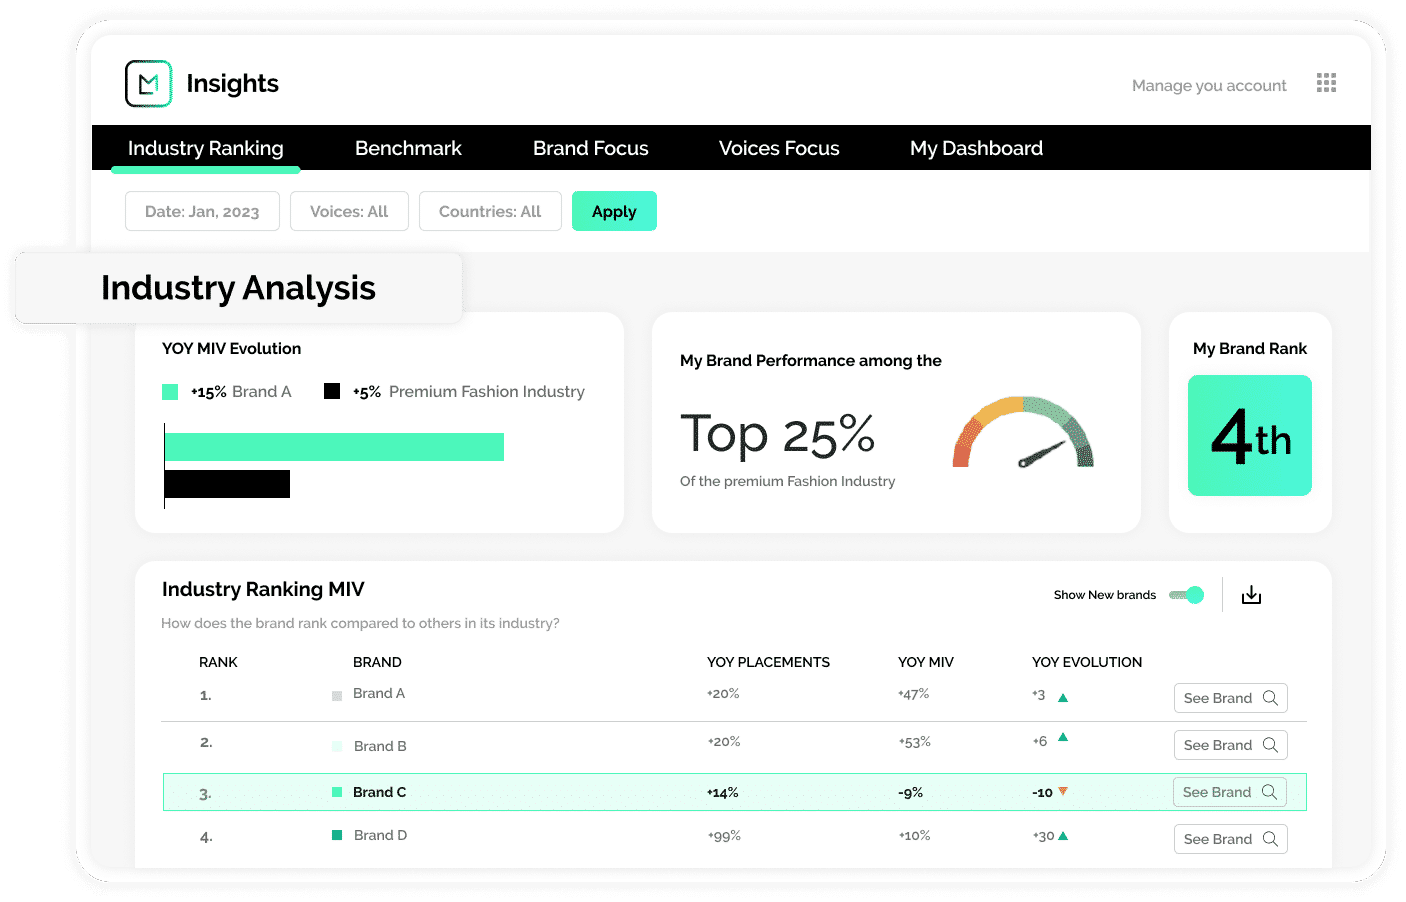The image size is (1406, 902).
Task: Click the performance gauge chart
Action: pos(1023,432)
